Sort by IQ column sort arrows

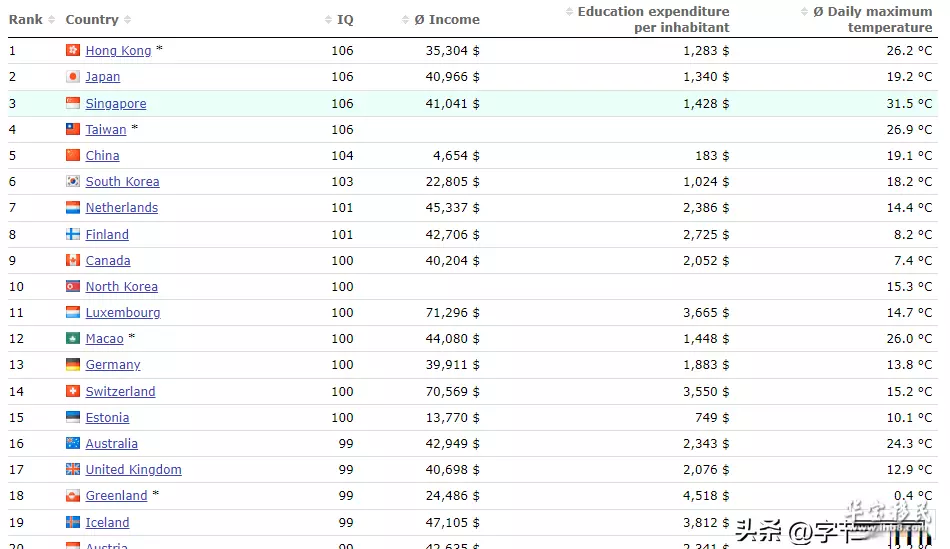click(329, 20)
